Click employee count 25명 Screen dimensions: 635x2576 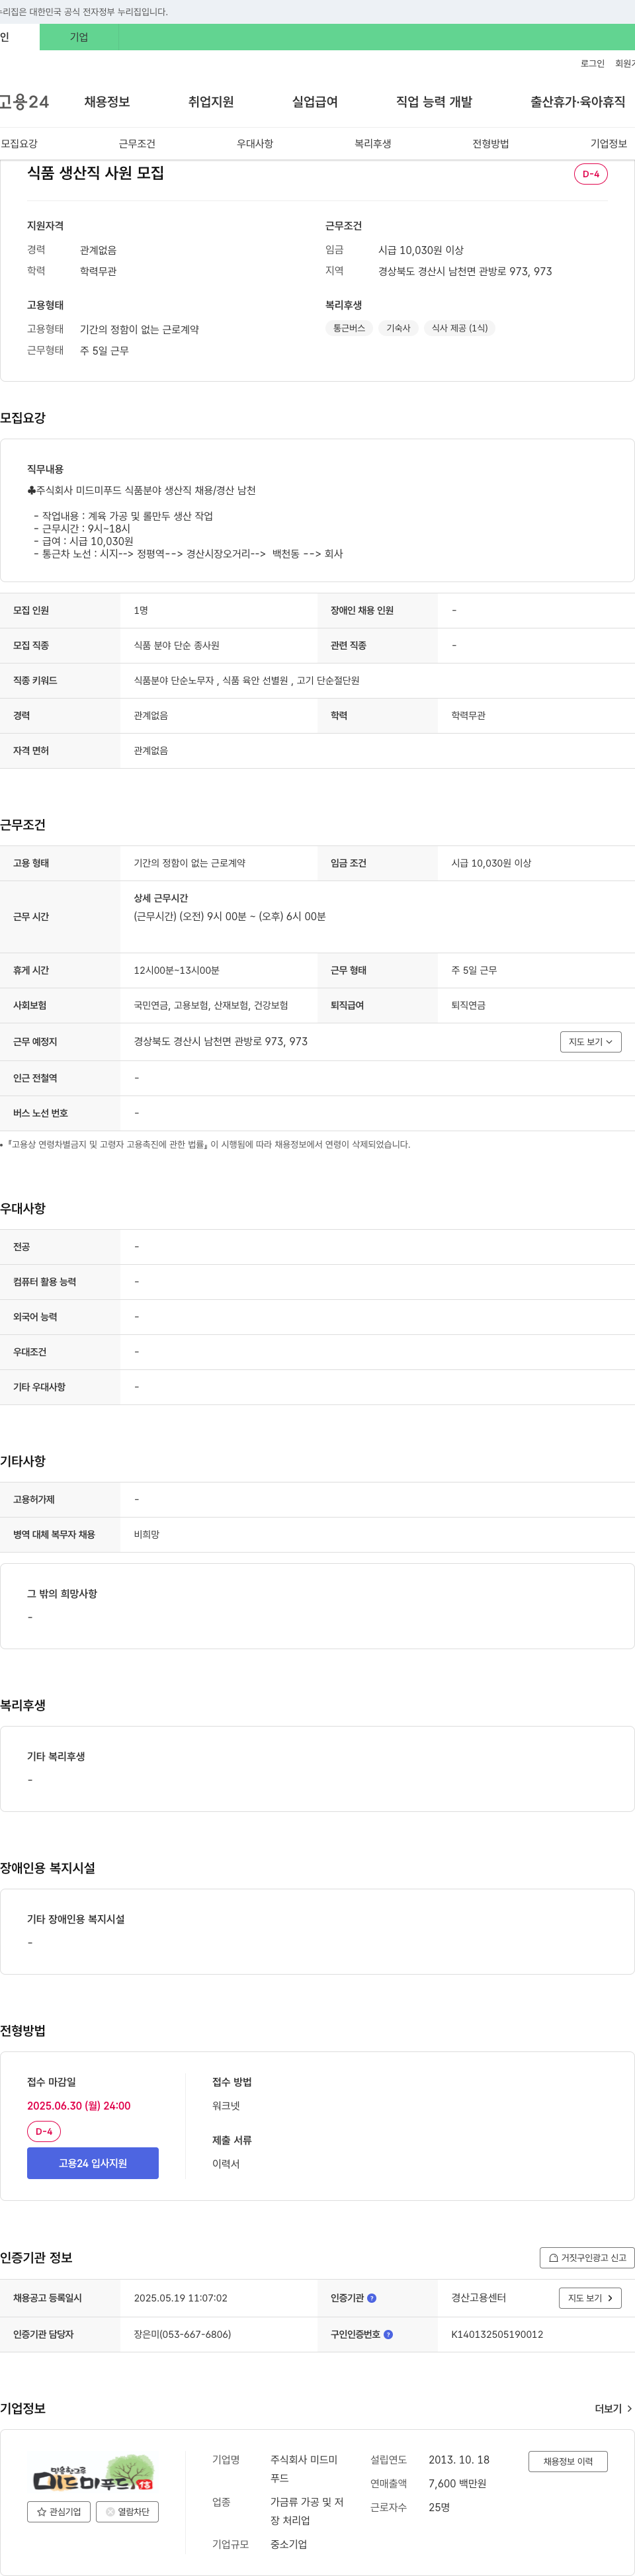pyautogui.click(x=439, y=2508)
